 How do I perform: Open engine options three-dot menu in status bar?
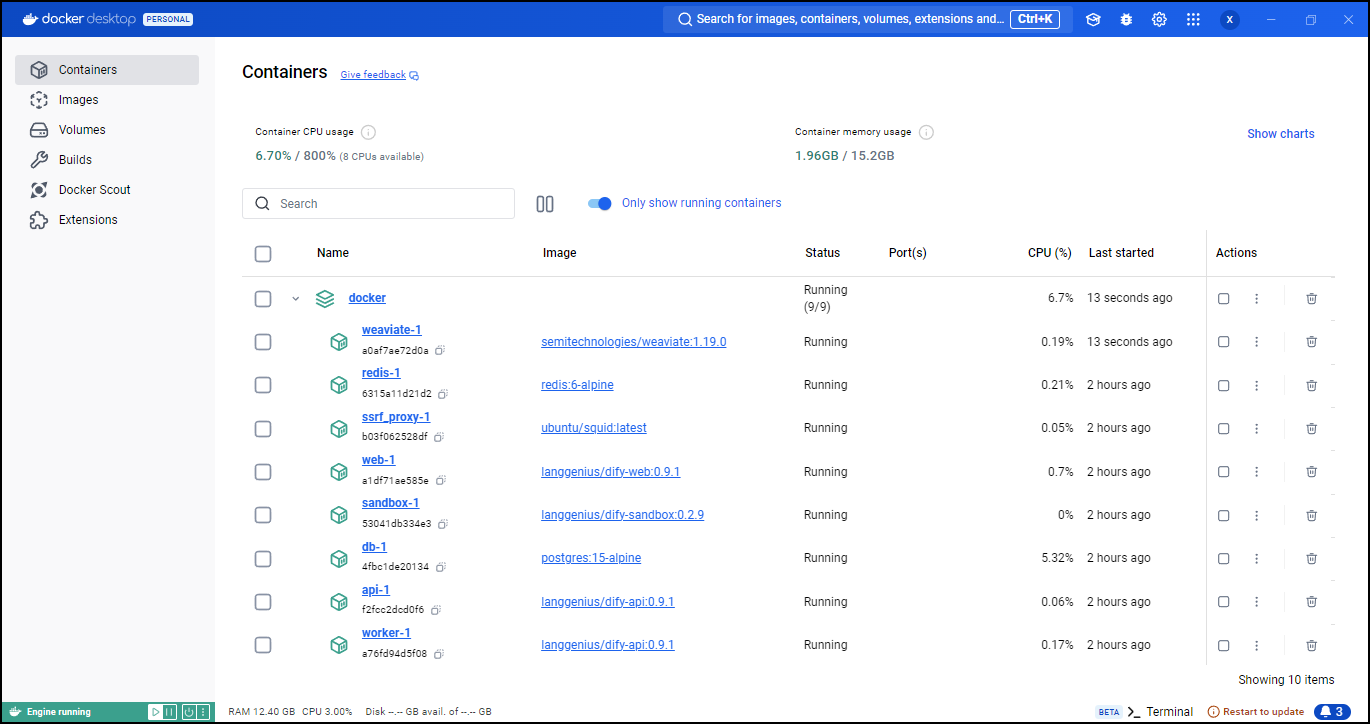point(203,712)
